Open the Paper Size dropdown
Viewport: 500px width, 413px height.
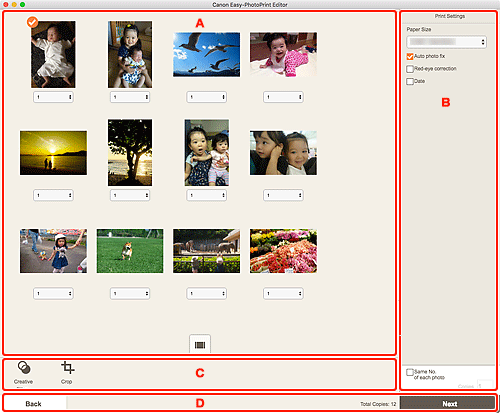(x=446, y=42)
